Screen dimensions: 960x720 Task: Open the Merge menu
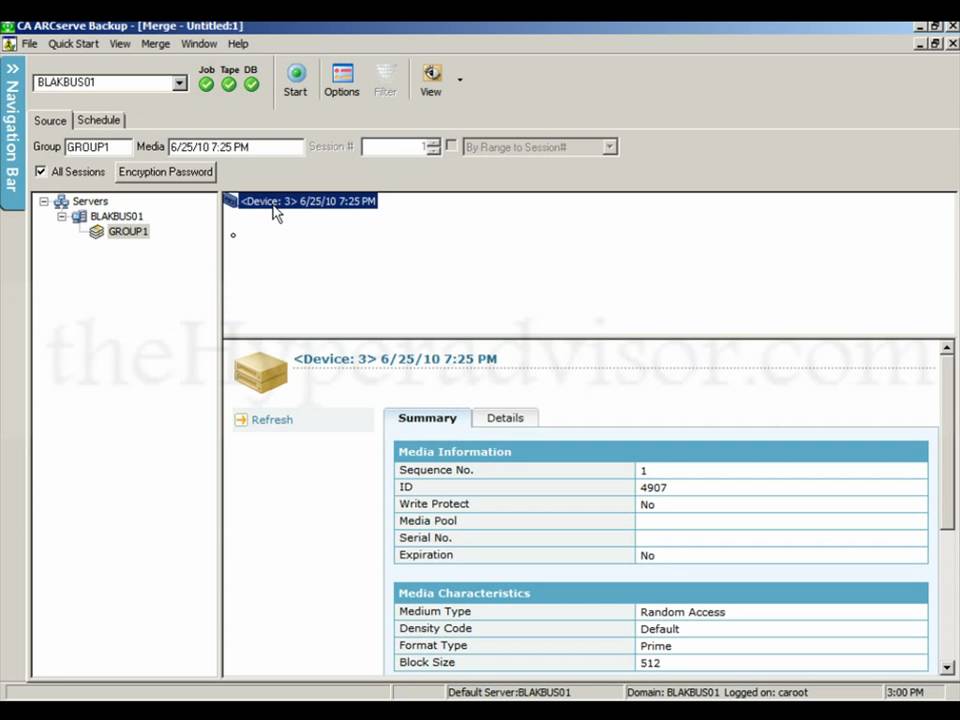click(x=156, y=44)
